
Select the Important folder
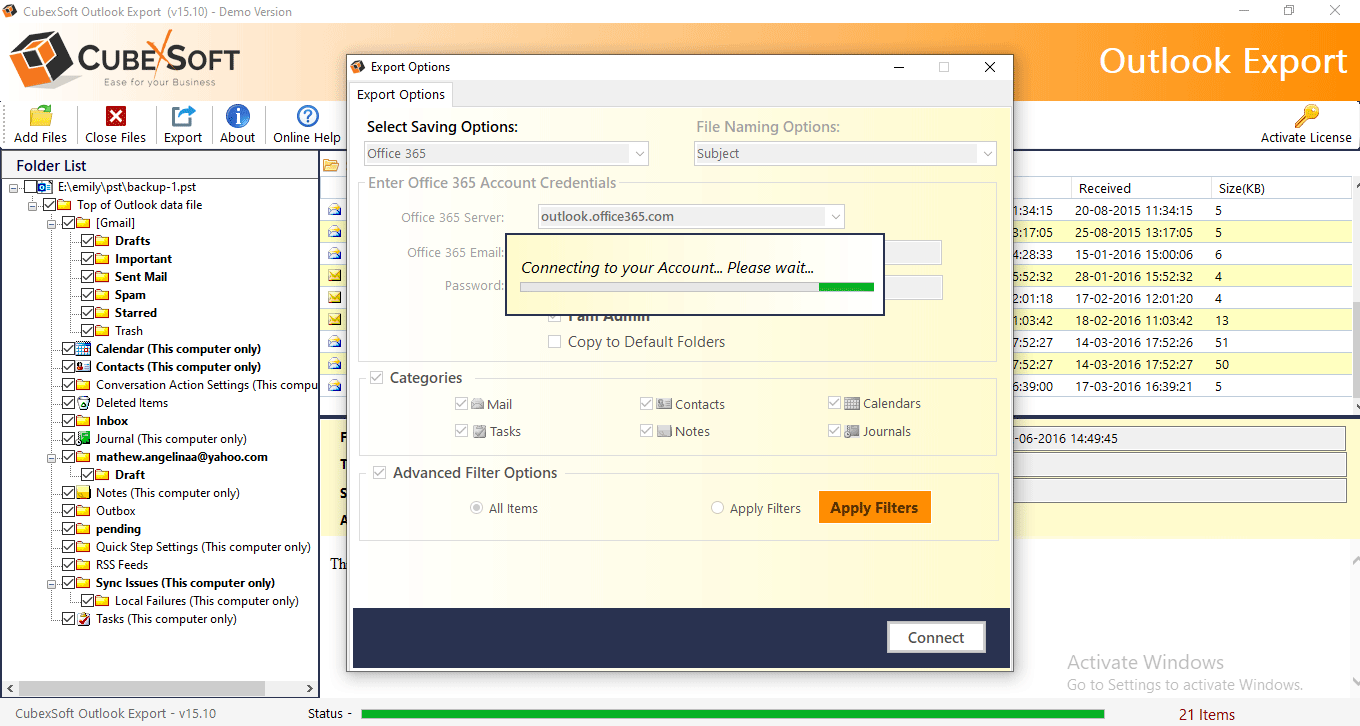pyautogui.click(x=143, y=259)
